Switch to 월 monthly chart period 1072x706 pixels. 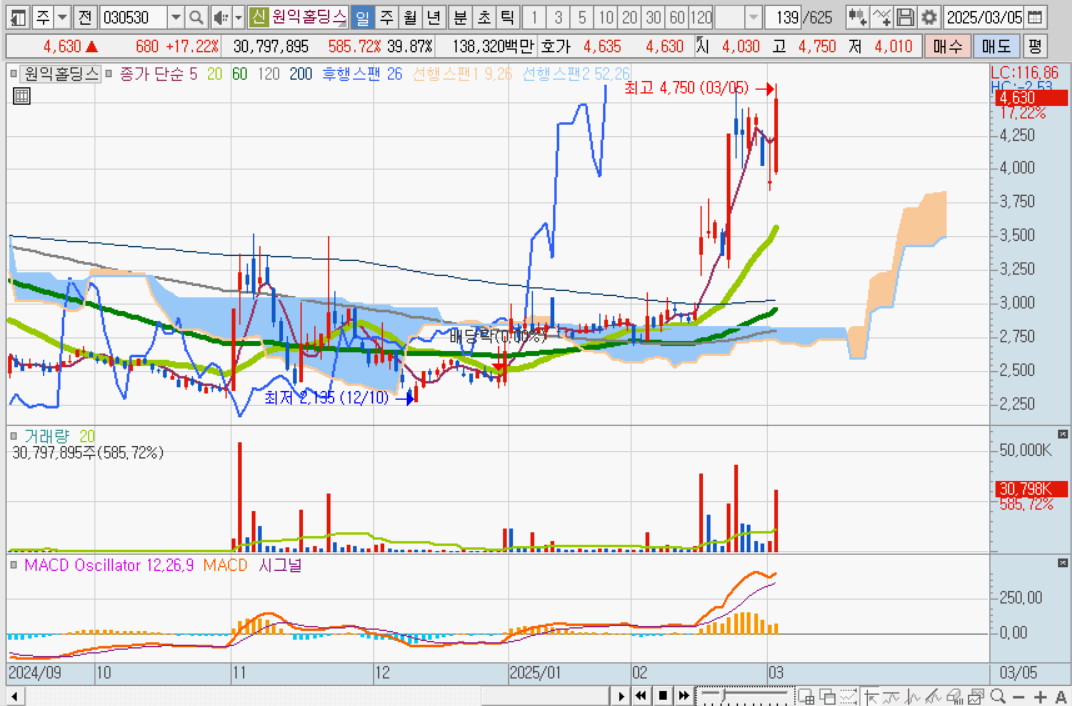point(410,17)
